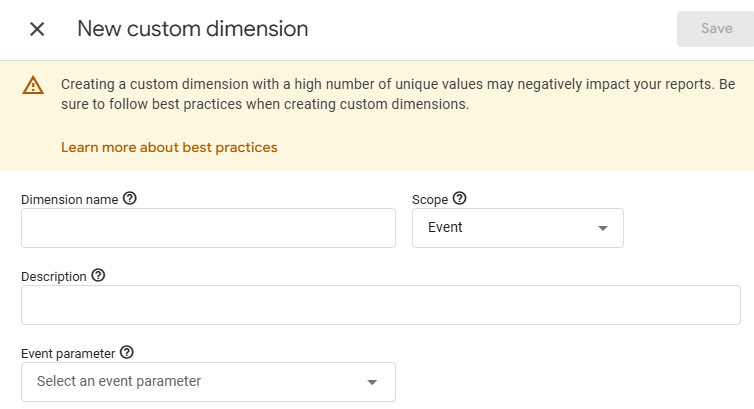
Task: Show help for Description
Action: click(x=98, y=275)
